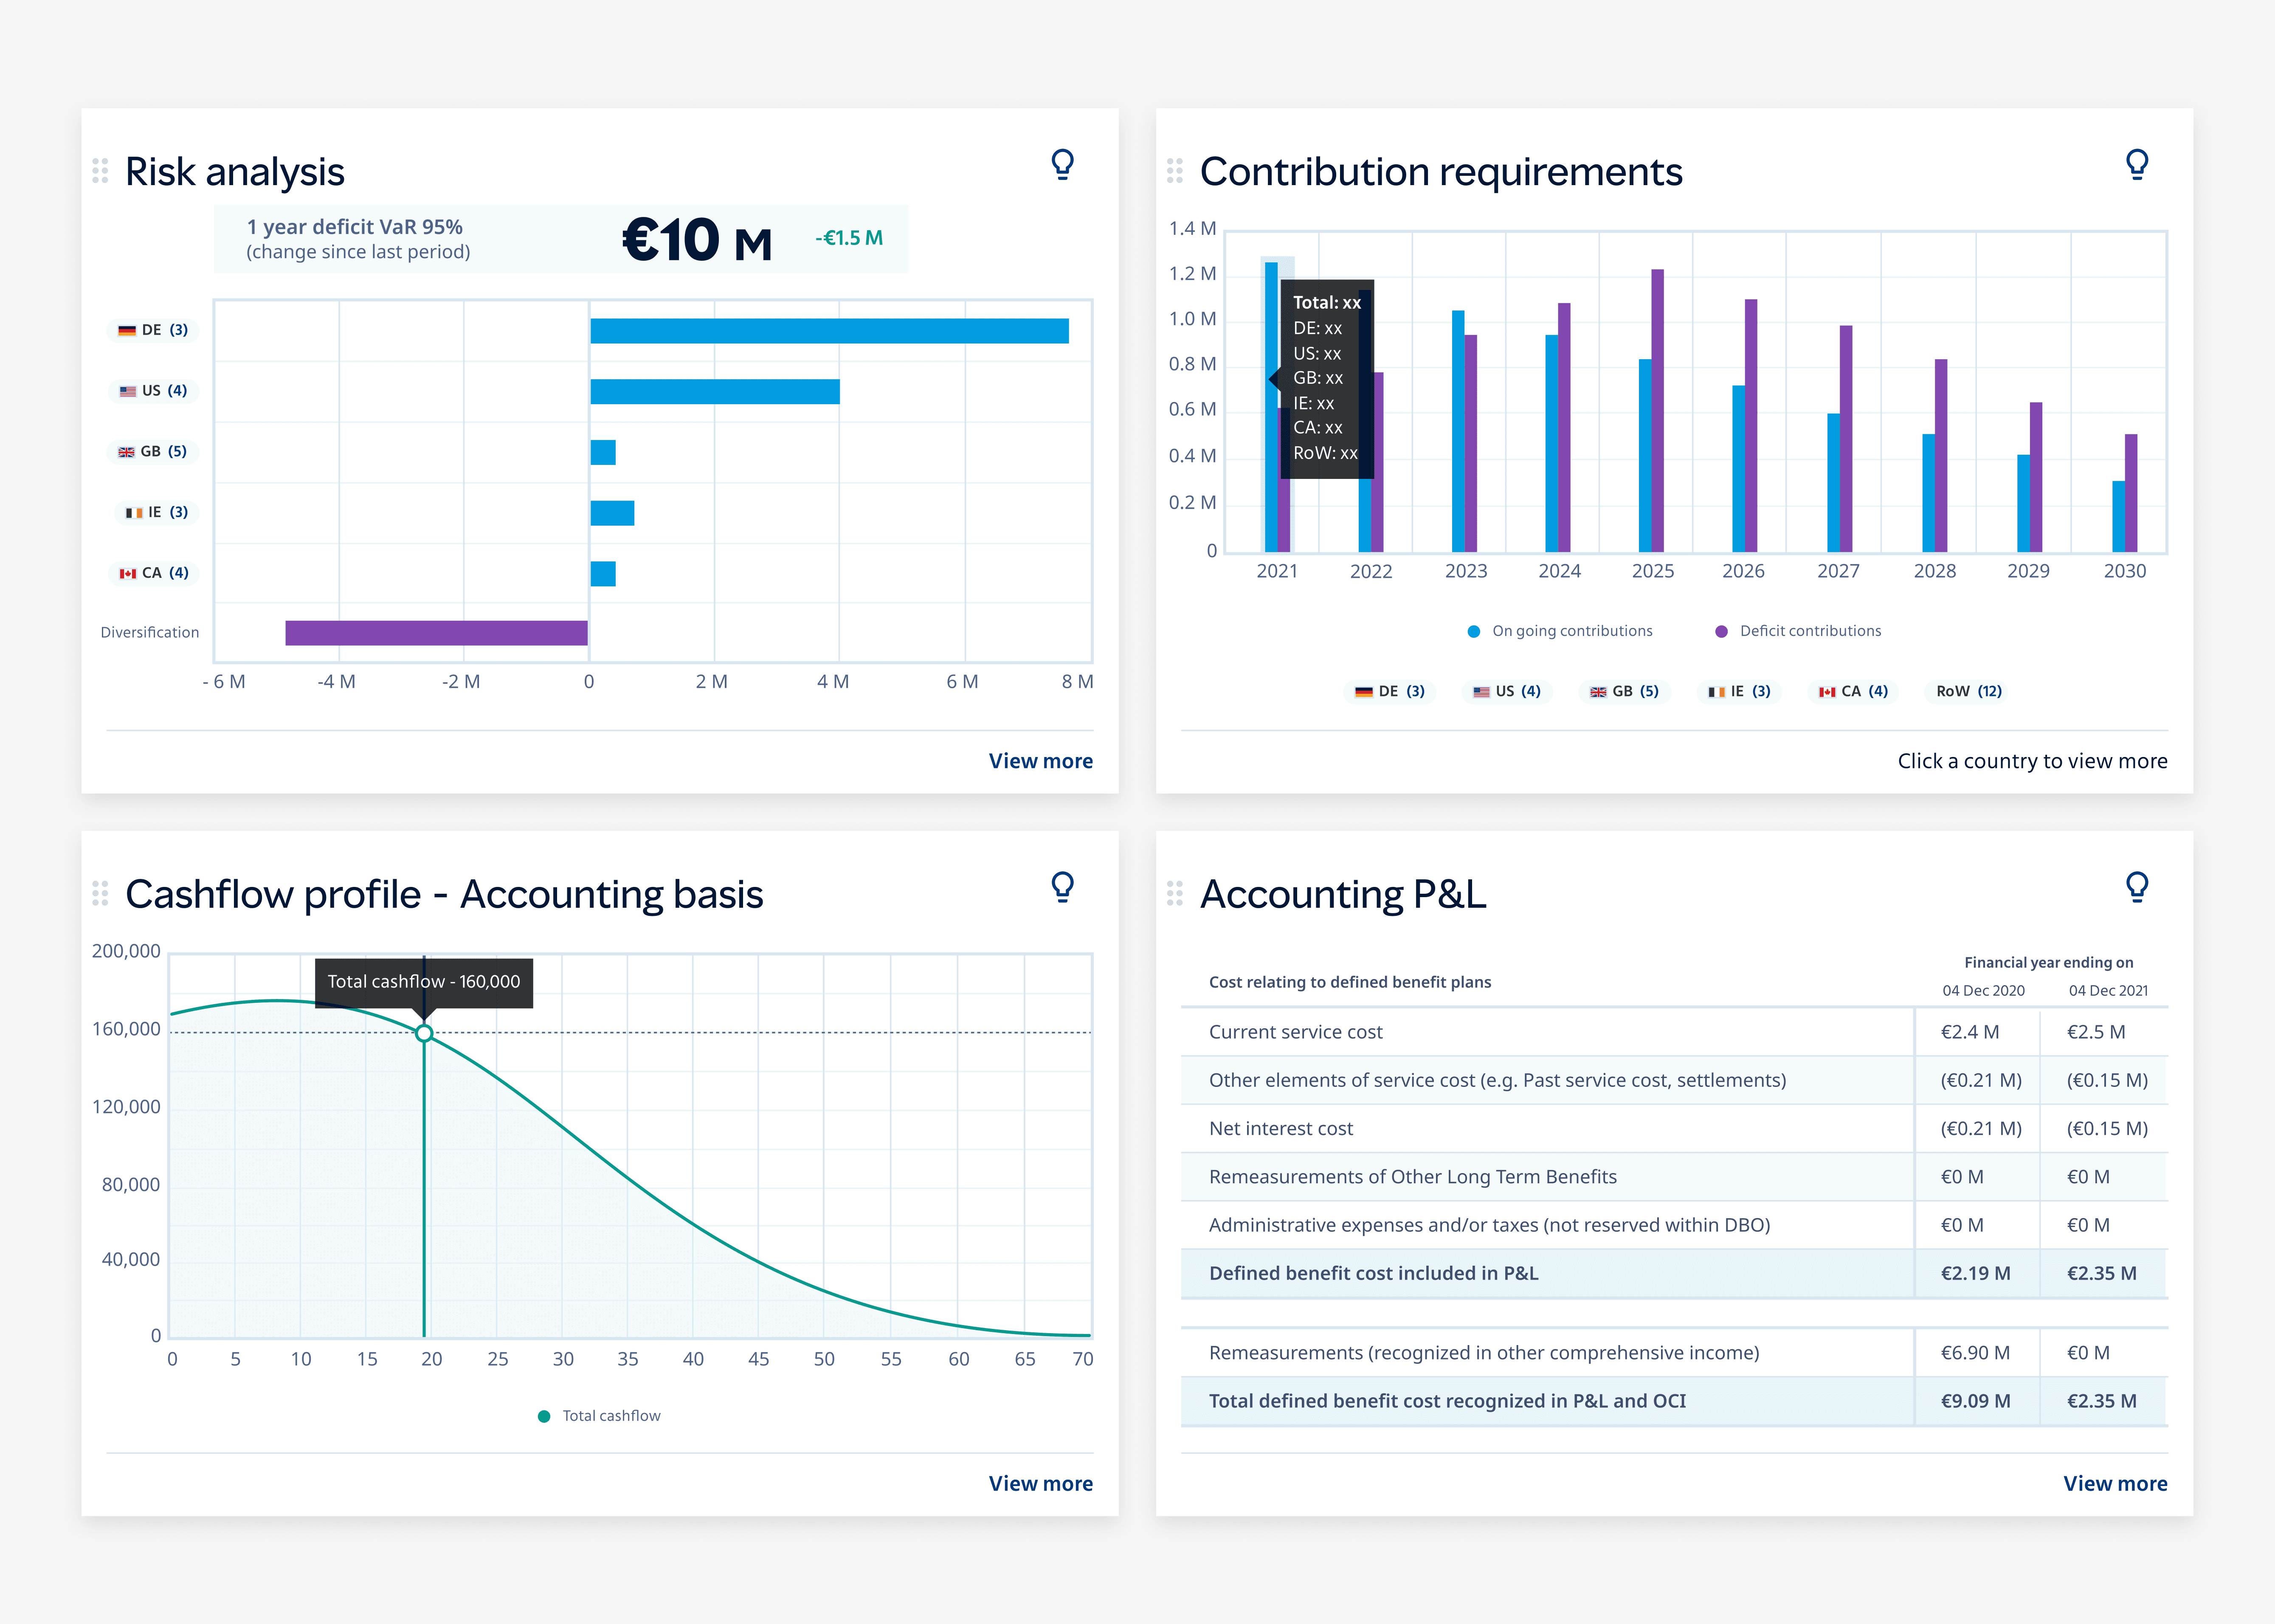Open the Accounting P&L lightbulb insight
The height and width of the screenshot is (1624, 2275).
tap(2136, 887)
